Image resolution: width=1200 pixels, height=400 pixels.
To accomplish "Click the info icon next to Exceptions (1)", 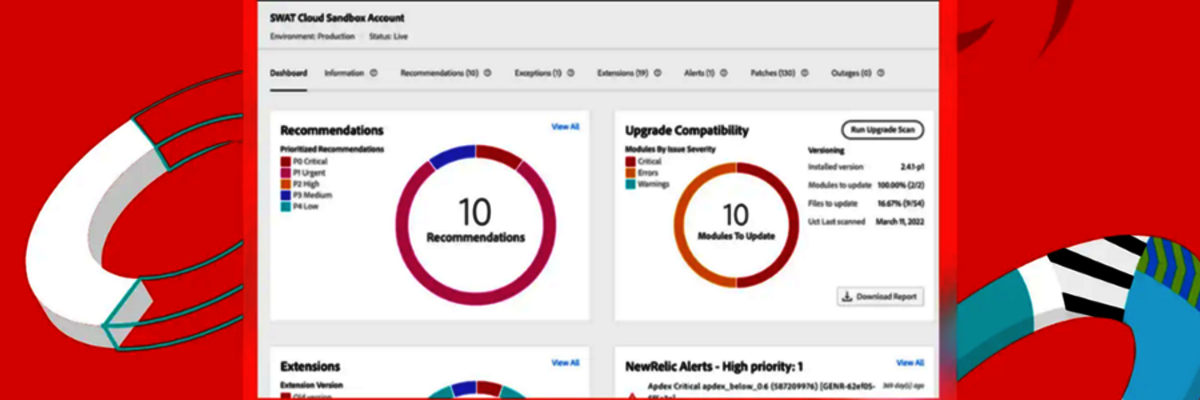I will tap(571, 73).
